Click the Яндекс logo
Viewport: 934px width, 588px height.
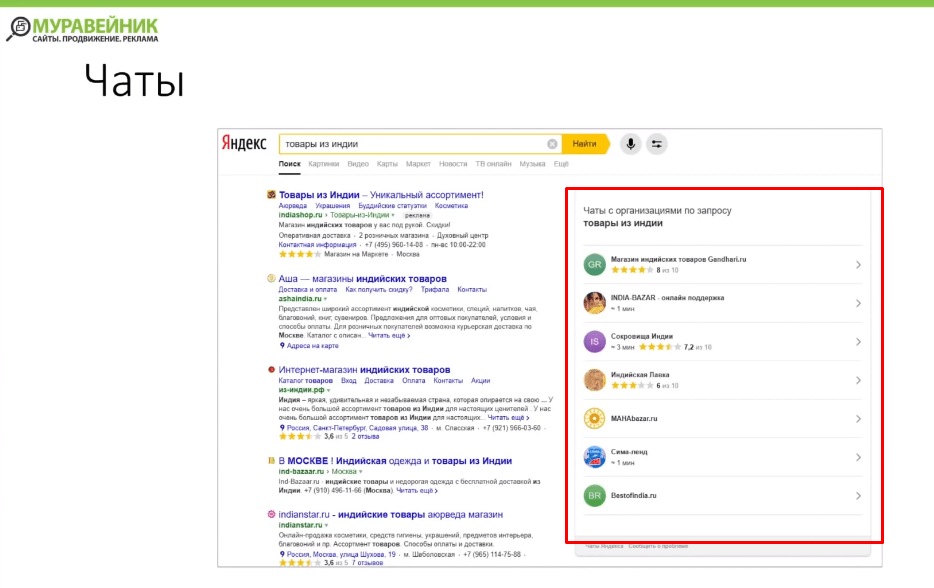click(x=244, y=143)
